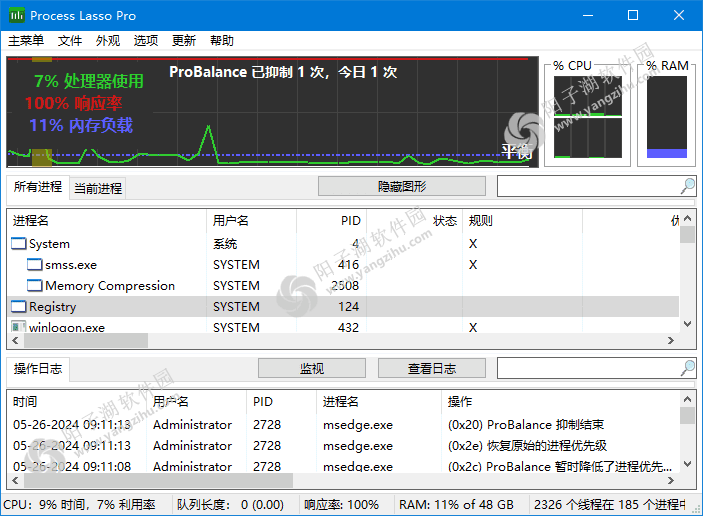Sort processes by 状态 column header
This screenshot has width=703, height=516.
click(x=415, y=221)
